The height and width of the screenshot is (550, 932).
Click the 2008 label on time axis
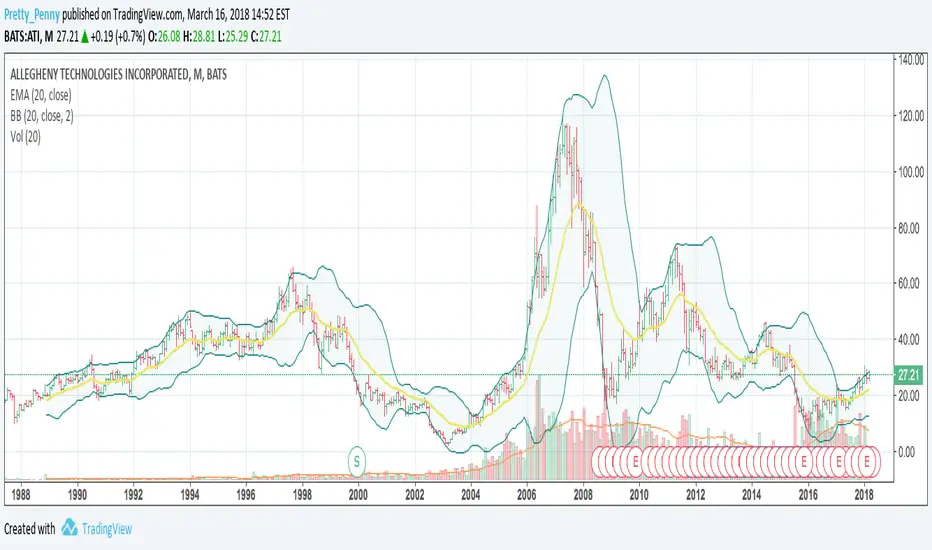tap(583, 495)
